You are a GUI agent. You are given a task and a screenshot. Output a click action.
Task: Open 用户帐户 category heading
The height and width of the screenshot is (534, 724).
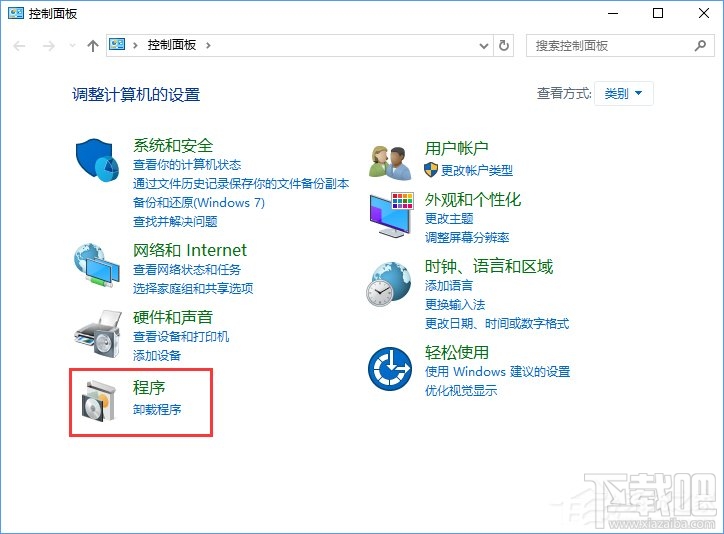pos(456,148)
